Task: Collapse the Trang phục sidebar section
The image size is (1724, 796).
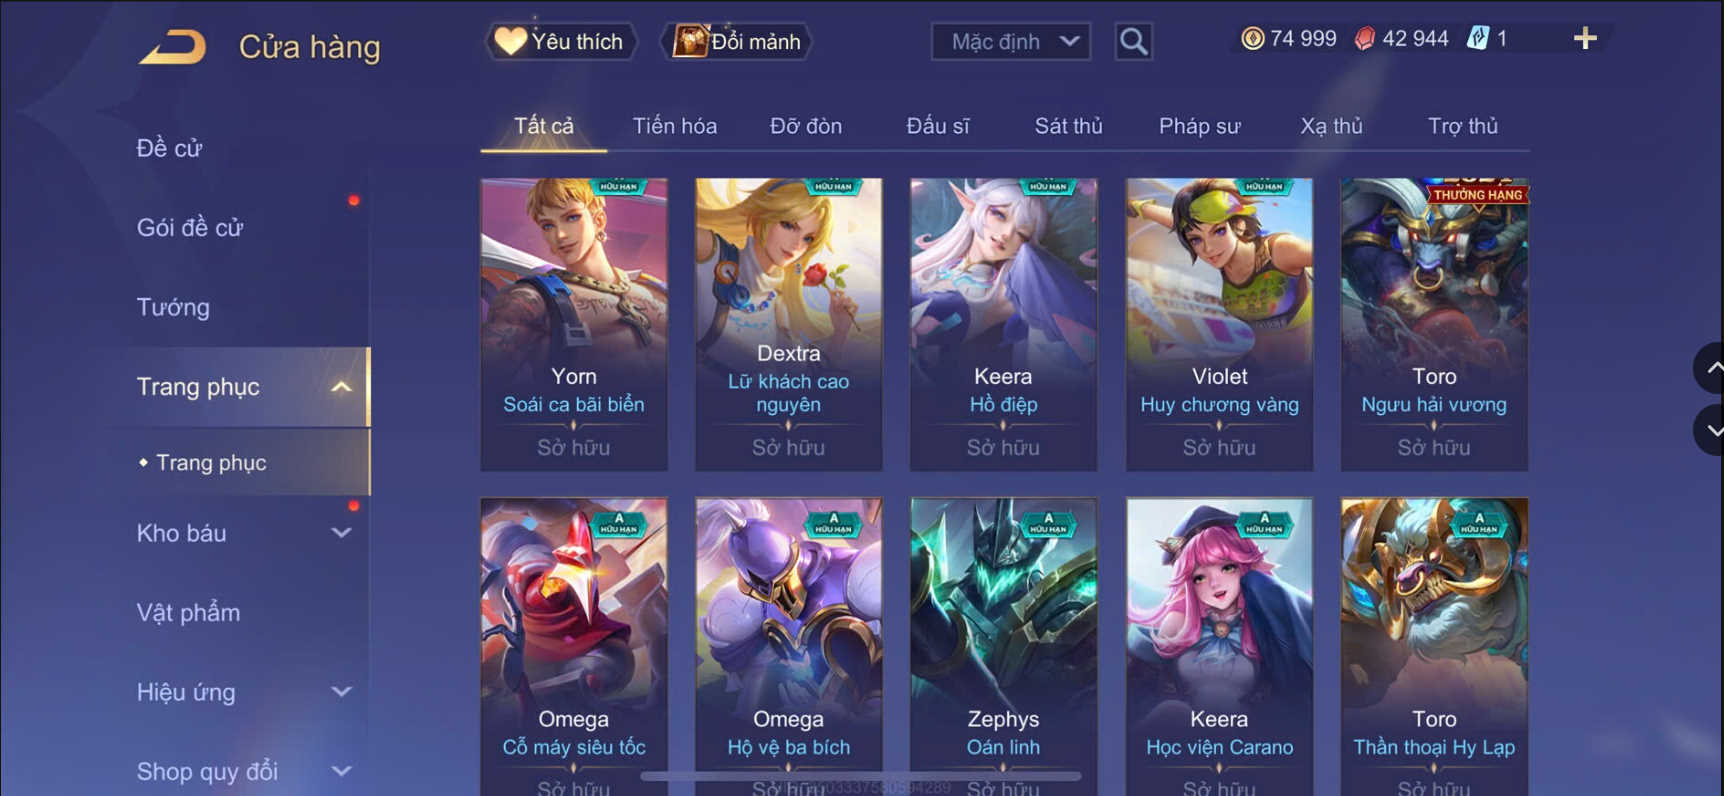Action: click(341, 387)
